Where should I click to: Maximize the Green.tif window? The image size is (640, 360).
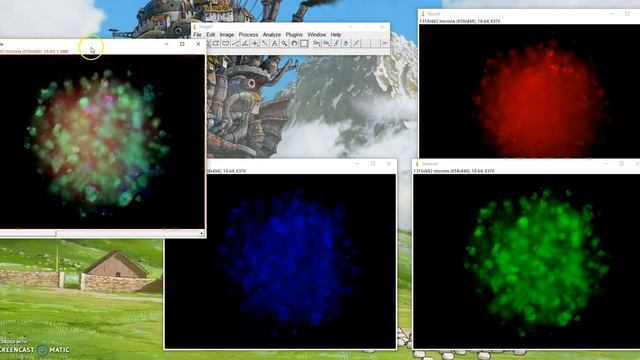click(622, 164)
